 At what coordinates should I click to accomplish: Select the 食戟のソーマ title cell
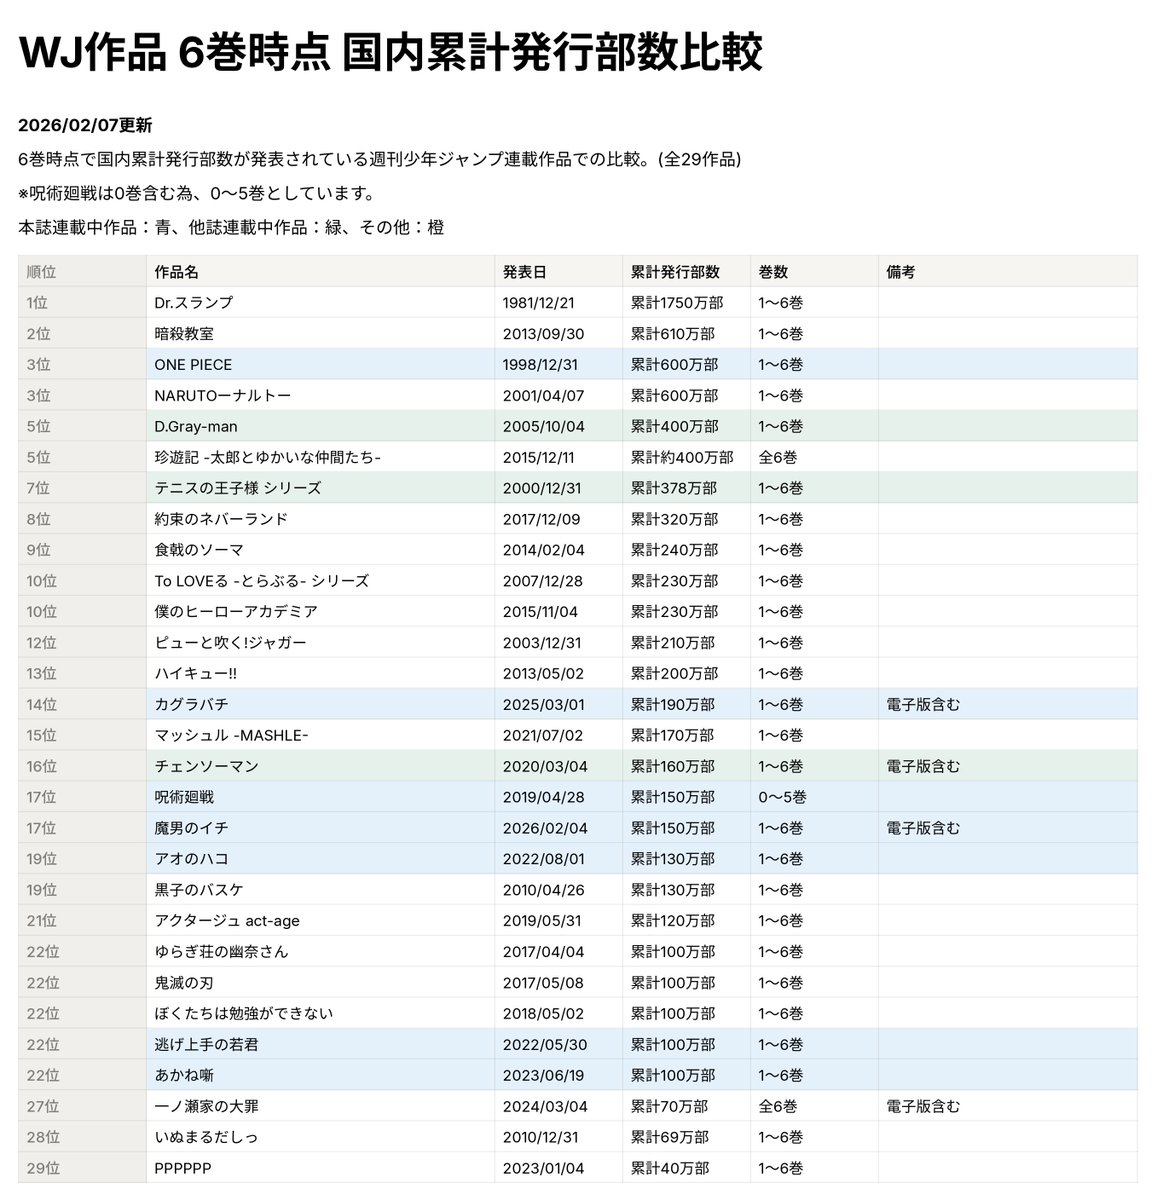coord(320,550)
